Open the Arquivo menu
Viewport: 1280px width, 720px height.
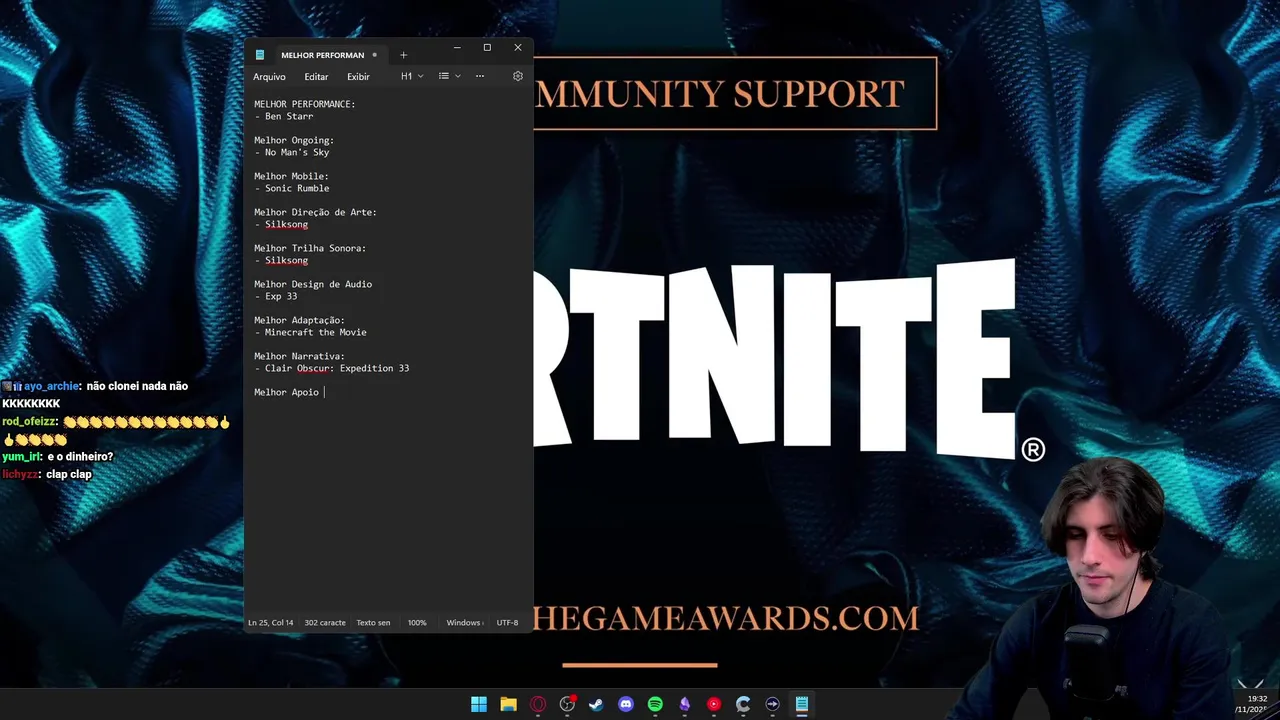pyautogui.click(x=269, y=76)
